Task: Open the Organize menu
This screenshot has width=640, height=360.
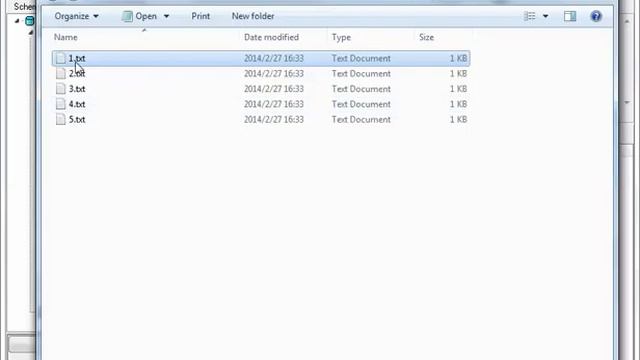Action: [76, 16]
